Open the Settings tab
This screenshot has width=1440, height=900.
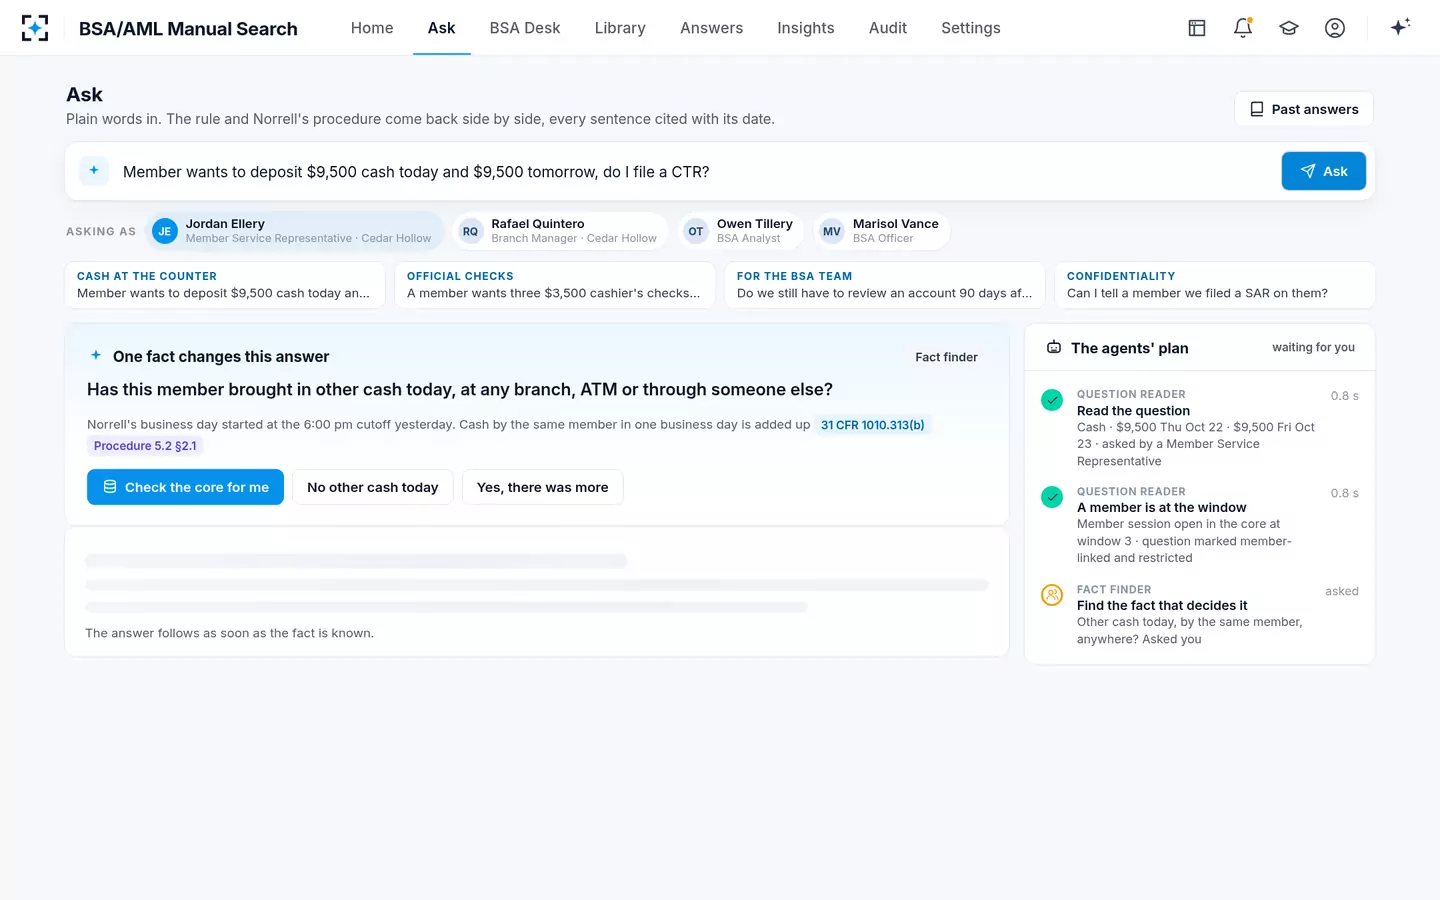(971, 28)
